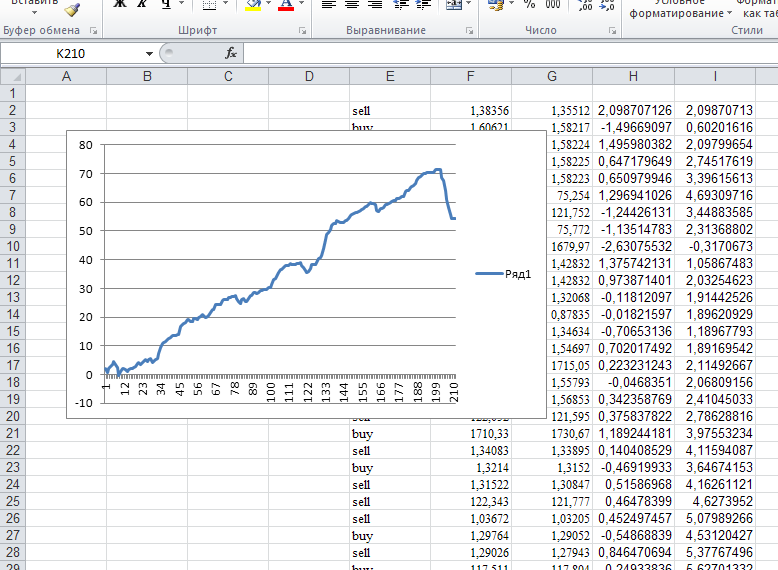Viewport: 778px width, 570px height.
Task: Toggle italic К formatting
Action: pos(142,4)
